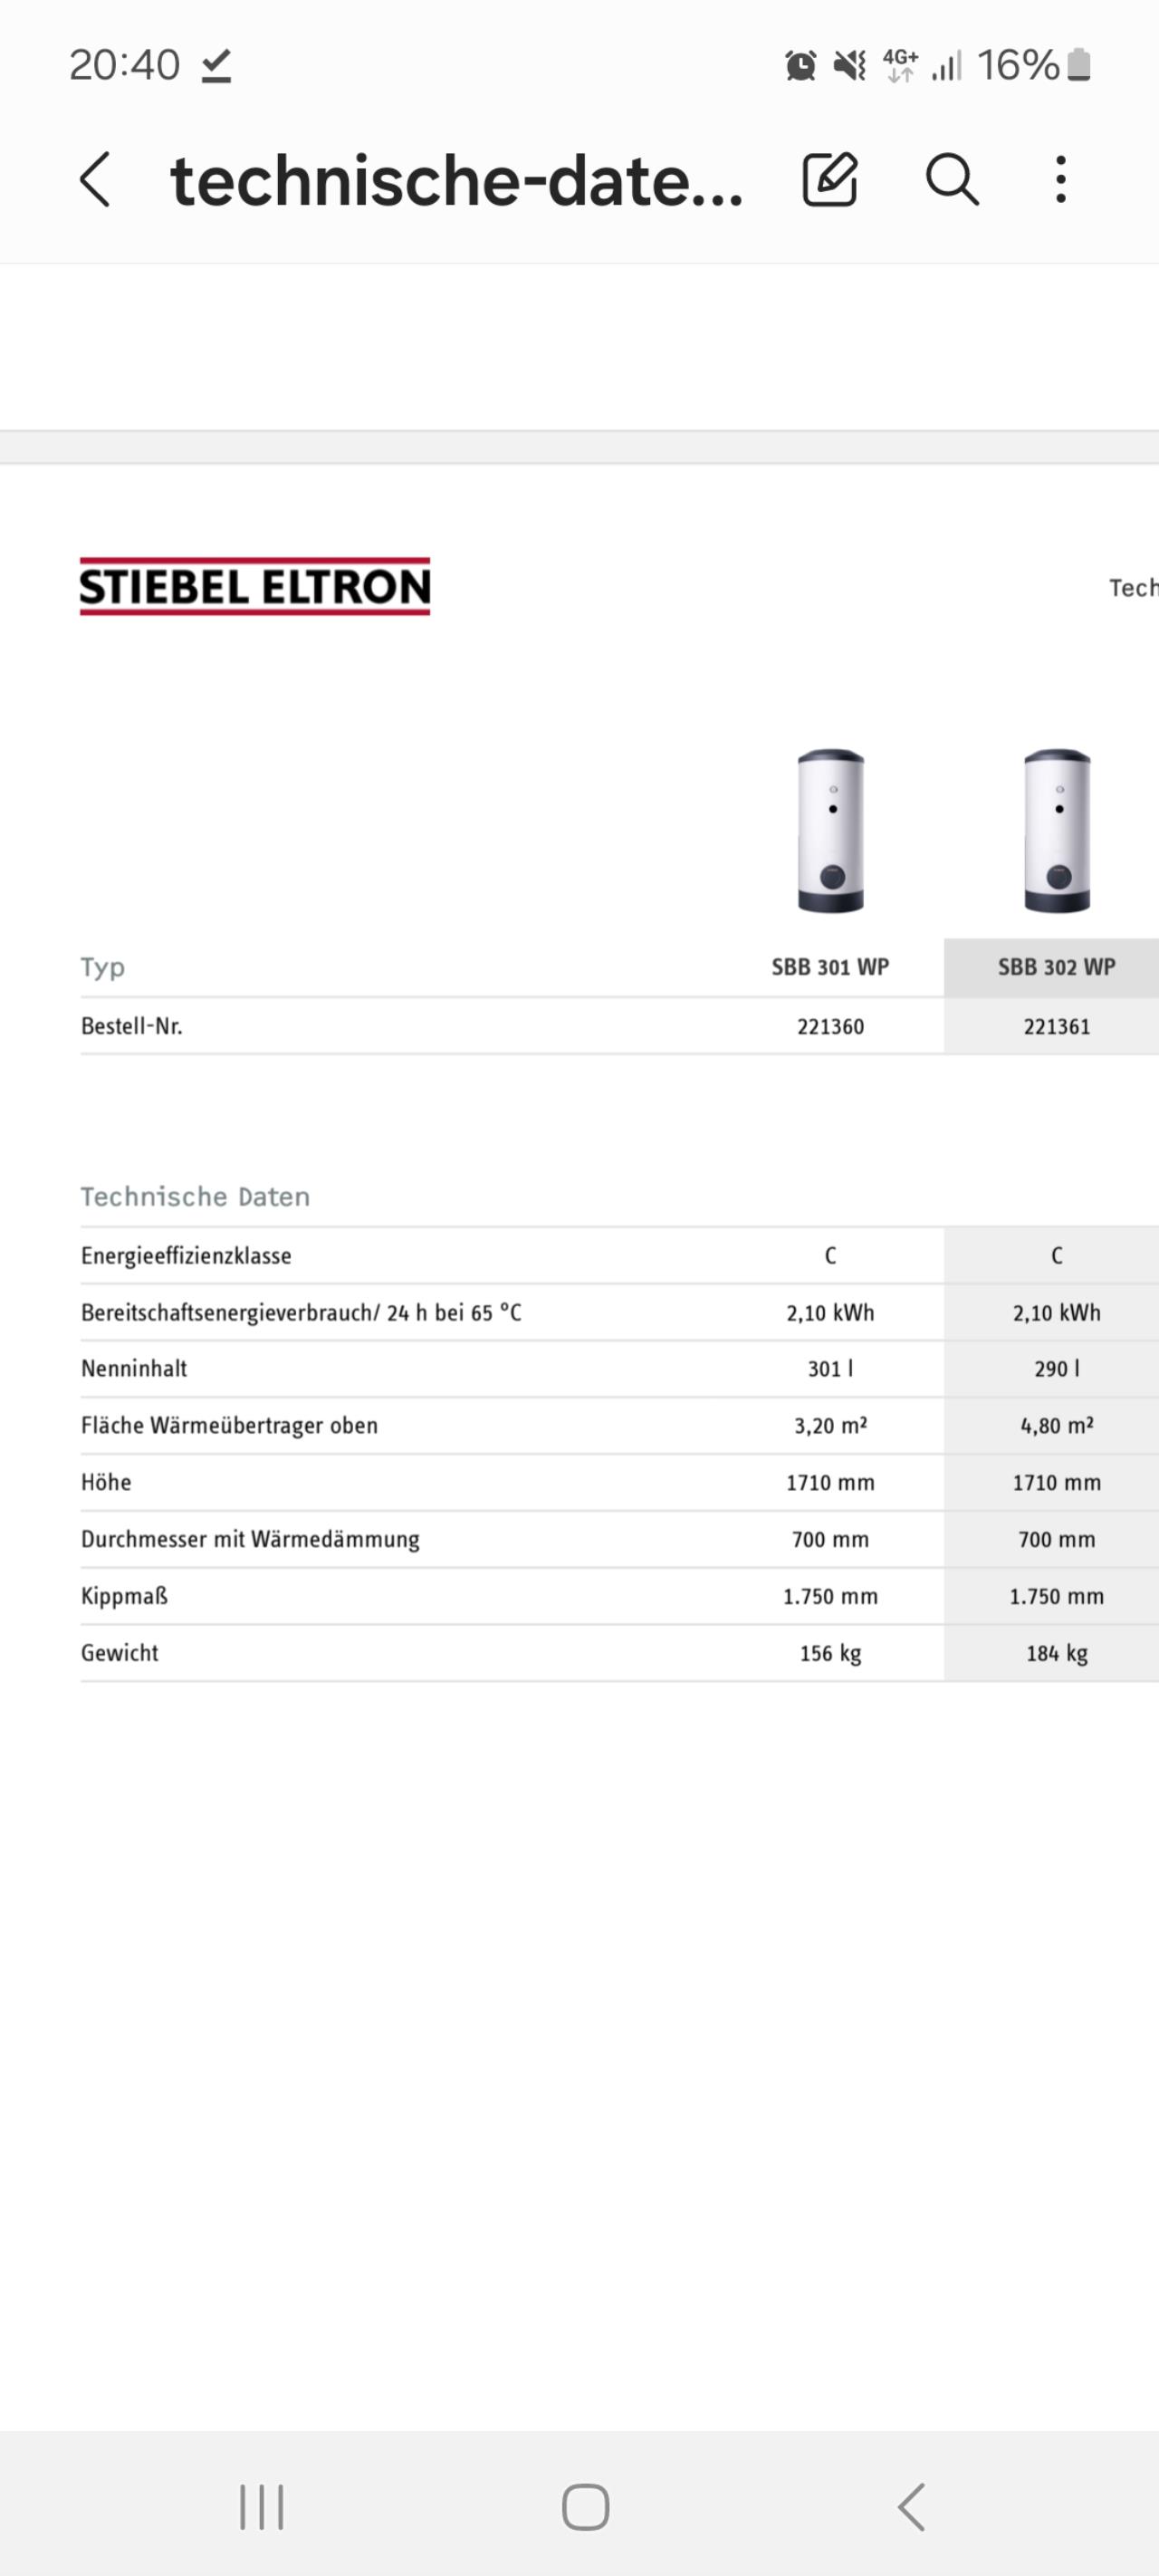The image size is (1159, 2576).
Task: Tap order number 221360
Action: point(830,1026)
